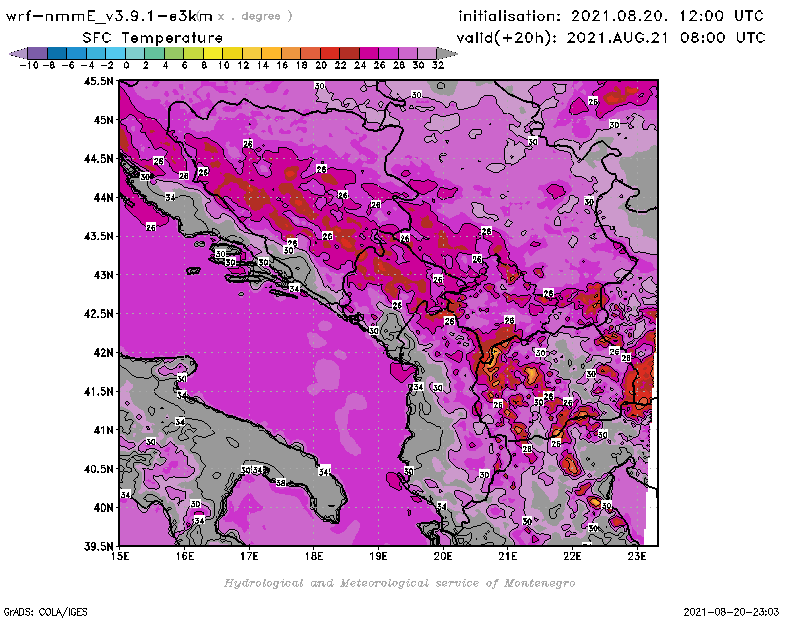
Task: Select the legend swatch between 0 and 2
Action: [135, 54]
